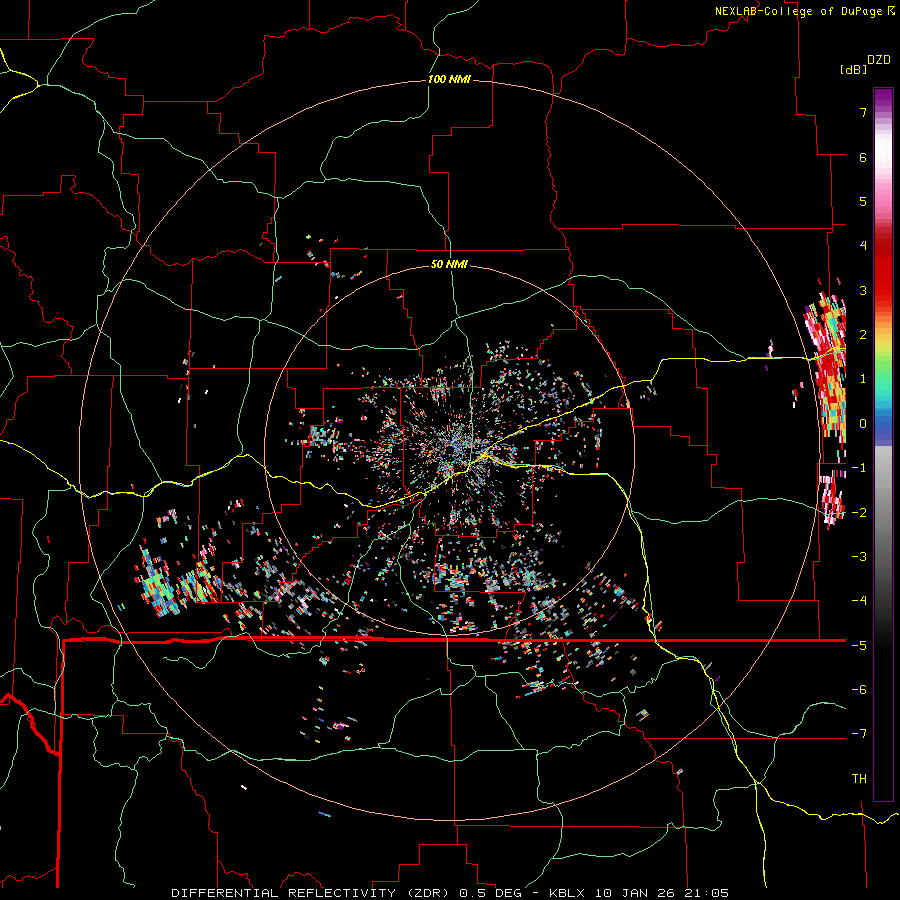Click the Differential Reflectivity KBLX caption

point(450,893)
